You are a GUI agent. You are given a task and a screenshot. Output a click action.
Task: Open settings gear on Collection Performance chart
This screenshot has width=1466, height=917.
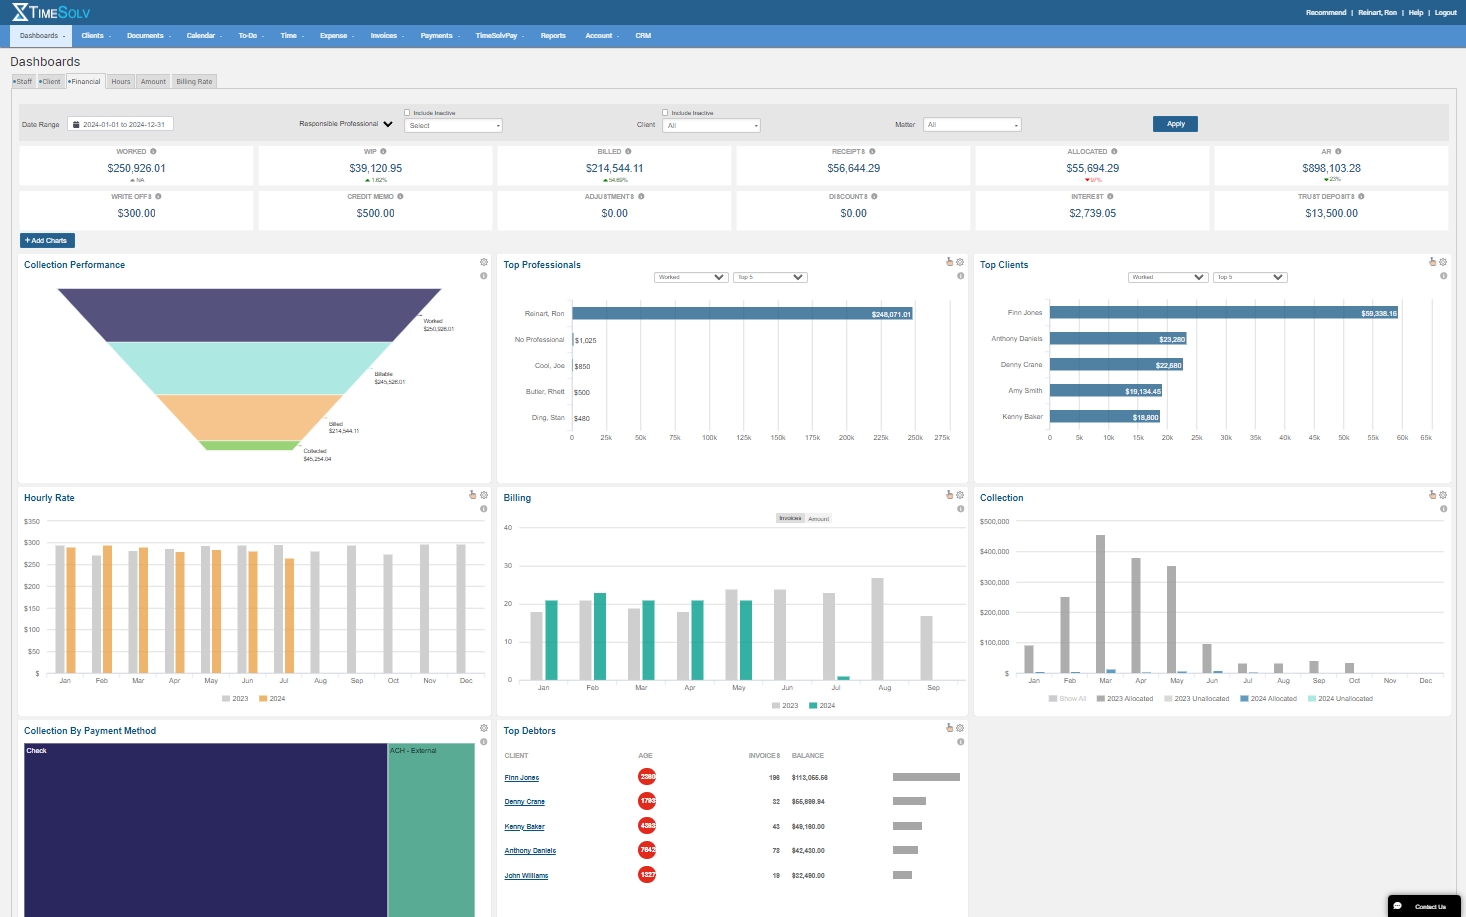(x=484, y=262)
